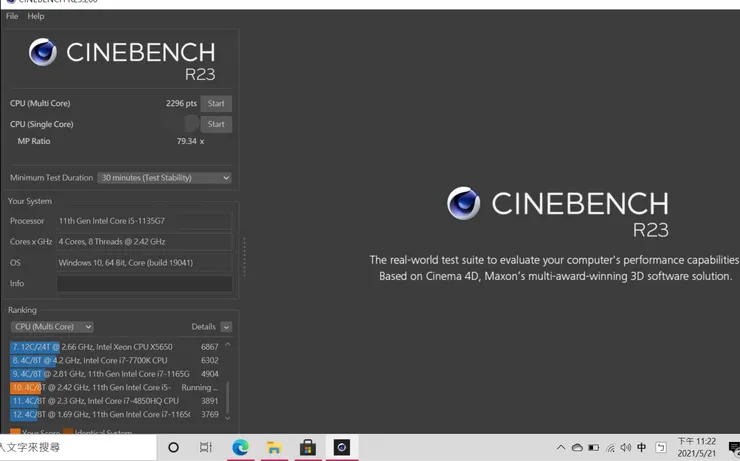This screenshot has height=461, width=740.
Task: Open the Help menu
Action: 36,16
